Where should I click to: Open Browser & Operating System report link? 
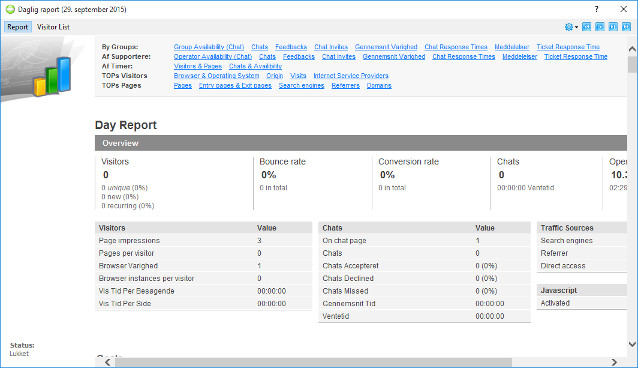(x=216, y=76)
